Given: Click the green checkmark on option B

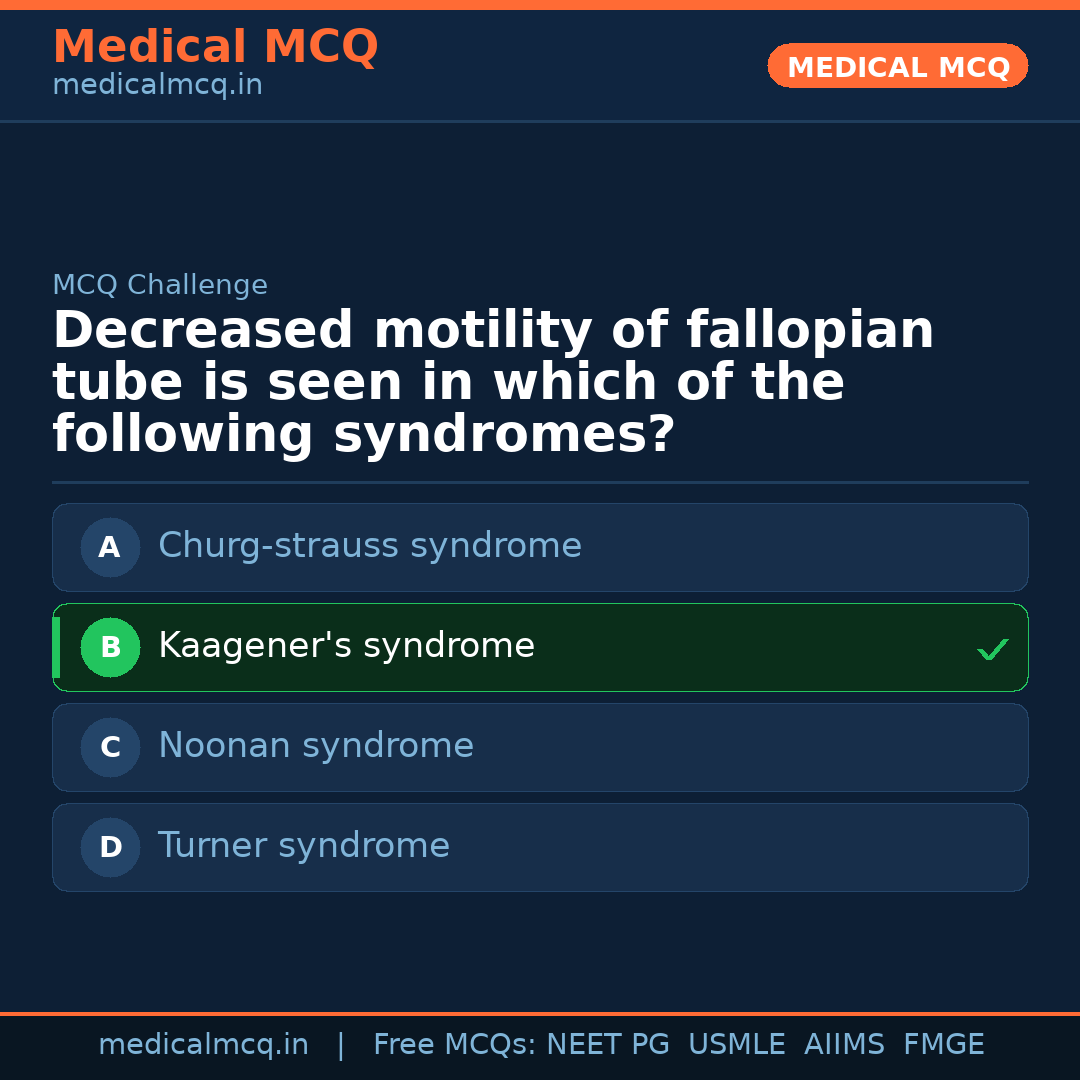Looking at the screenshot, I should tap(992, 649).
